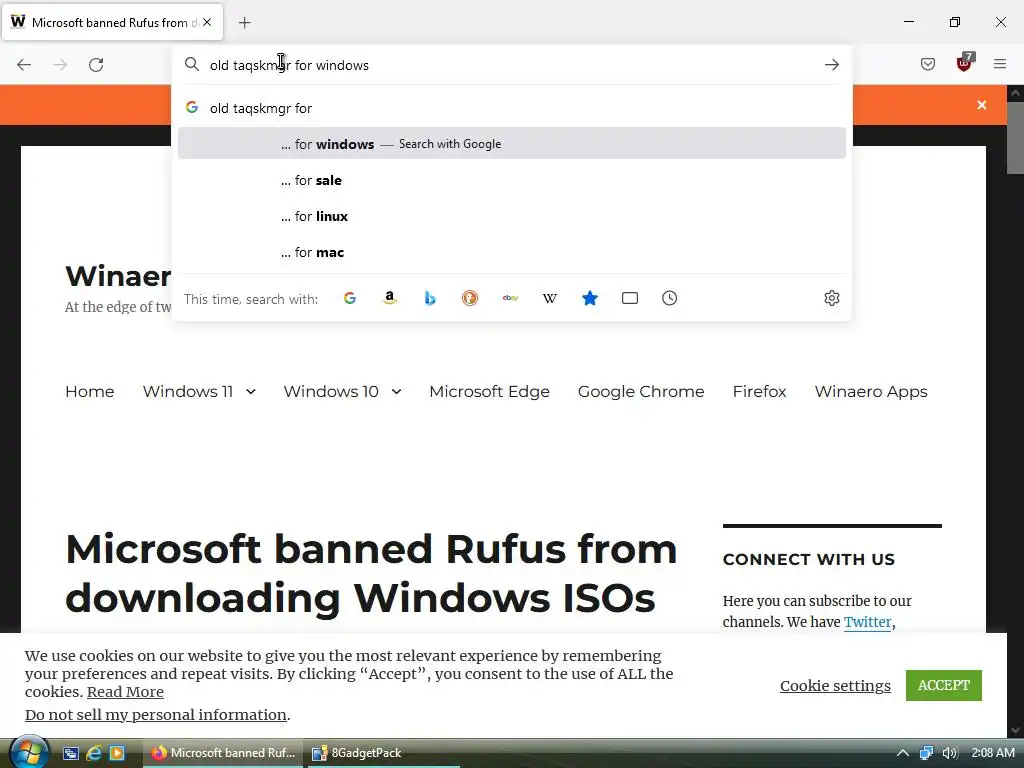The image size is (1024, 768).
Task: Search bookmarks using the star icon
Action: pos(590,298)
